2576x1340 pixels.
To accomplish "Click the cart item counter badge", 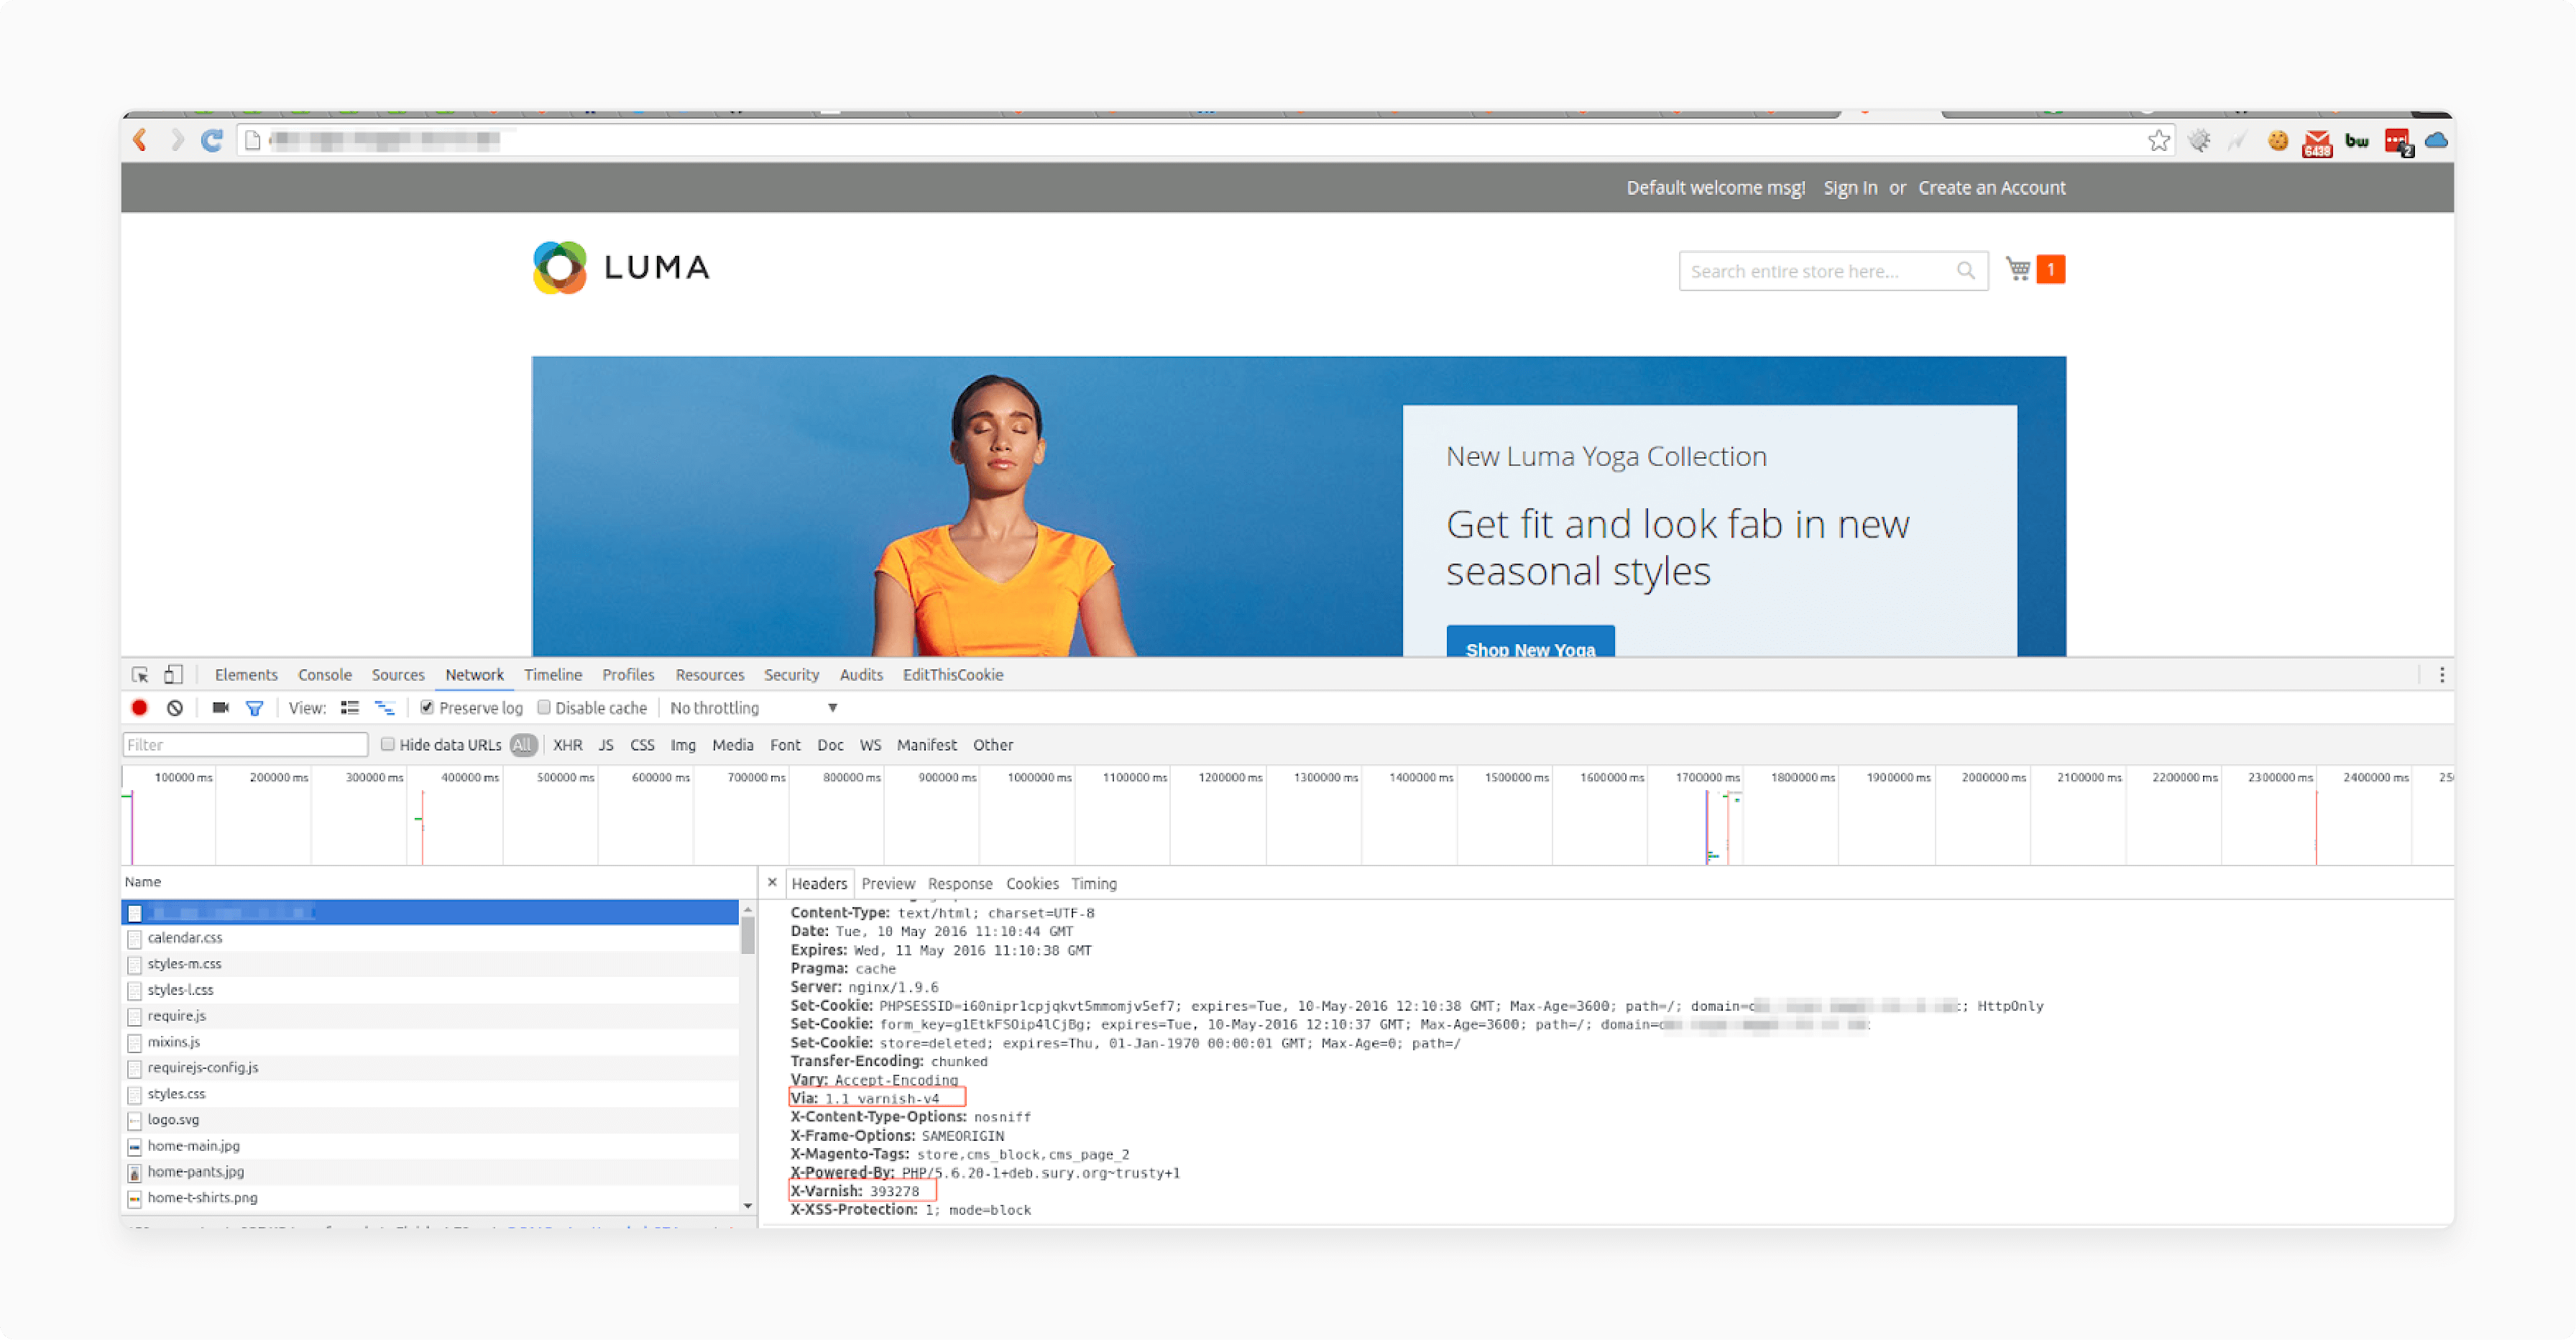I will pyautogui.click(x=2050, y=269).
